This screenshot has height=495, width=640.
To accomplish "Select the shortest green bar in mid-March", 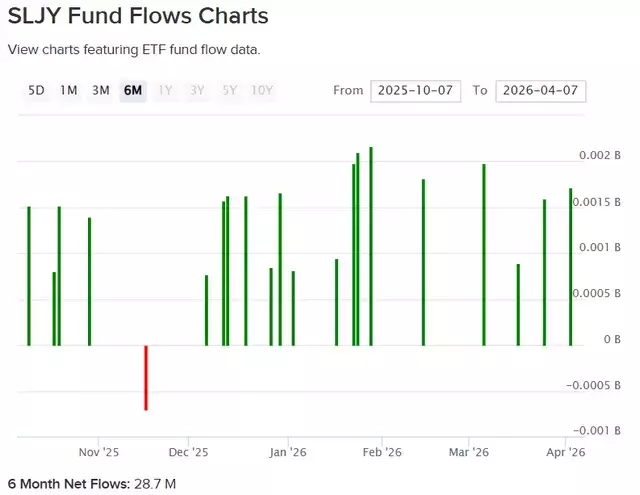I will 518,305.
